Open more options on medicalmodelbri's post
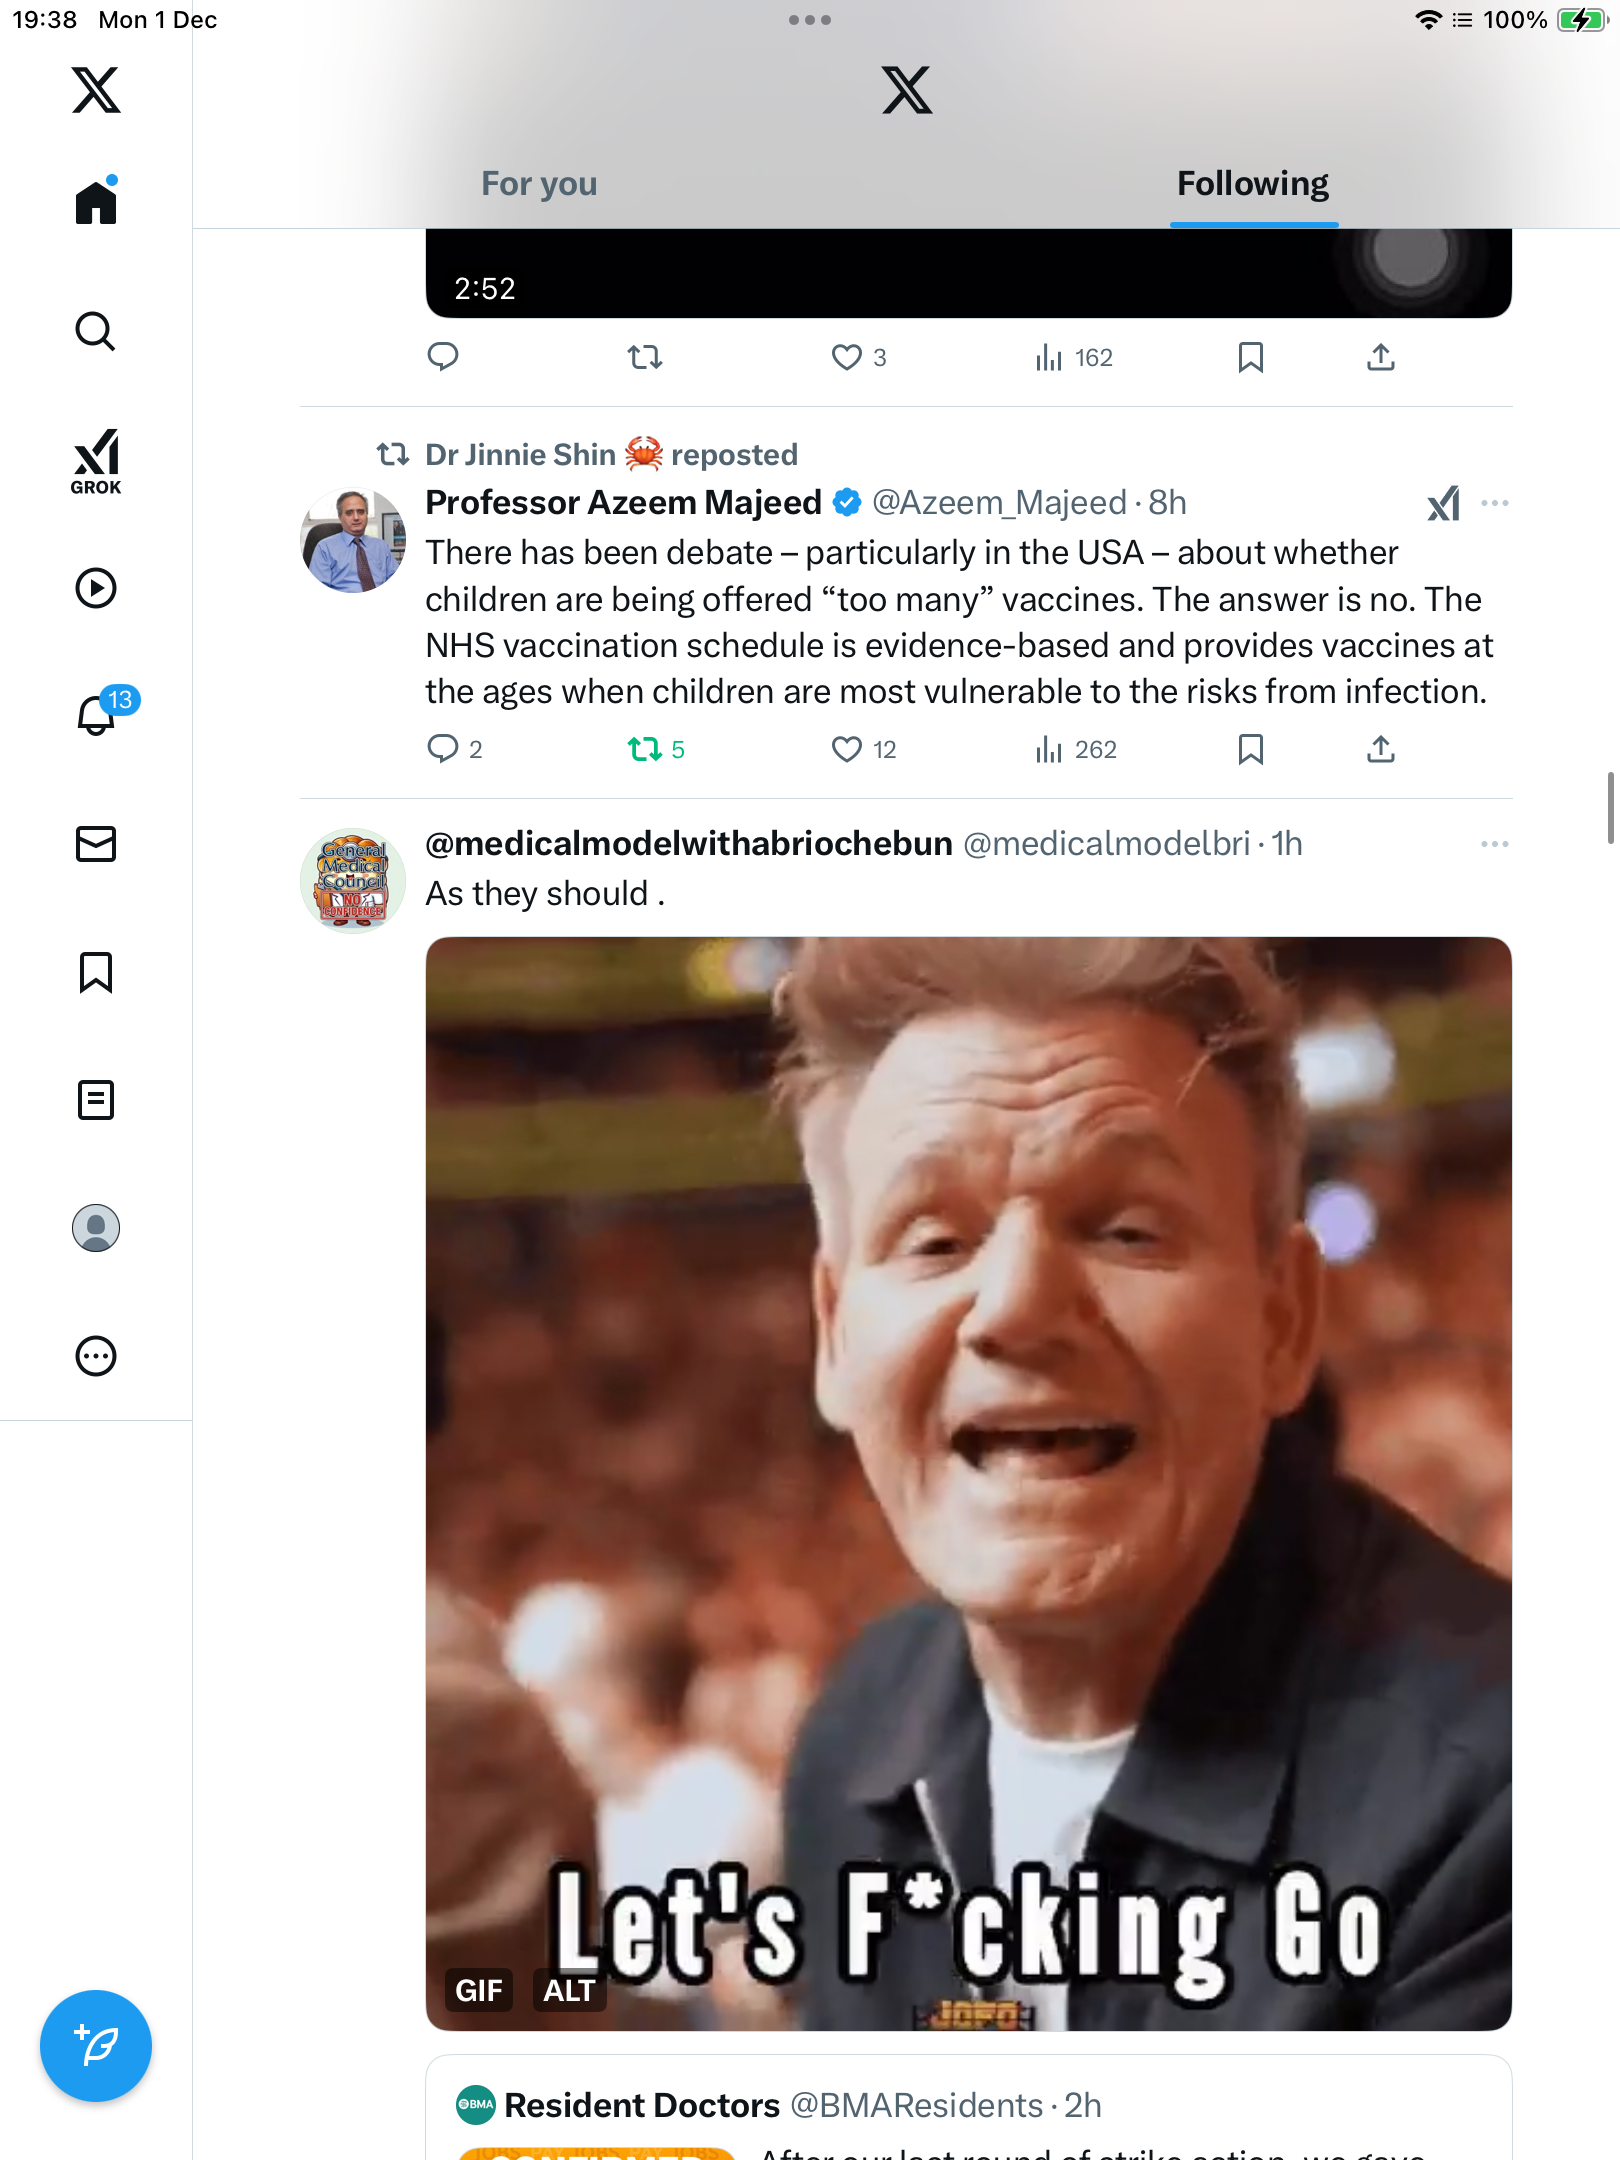 1494,844
